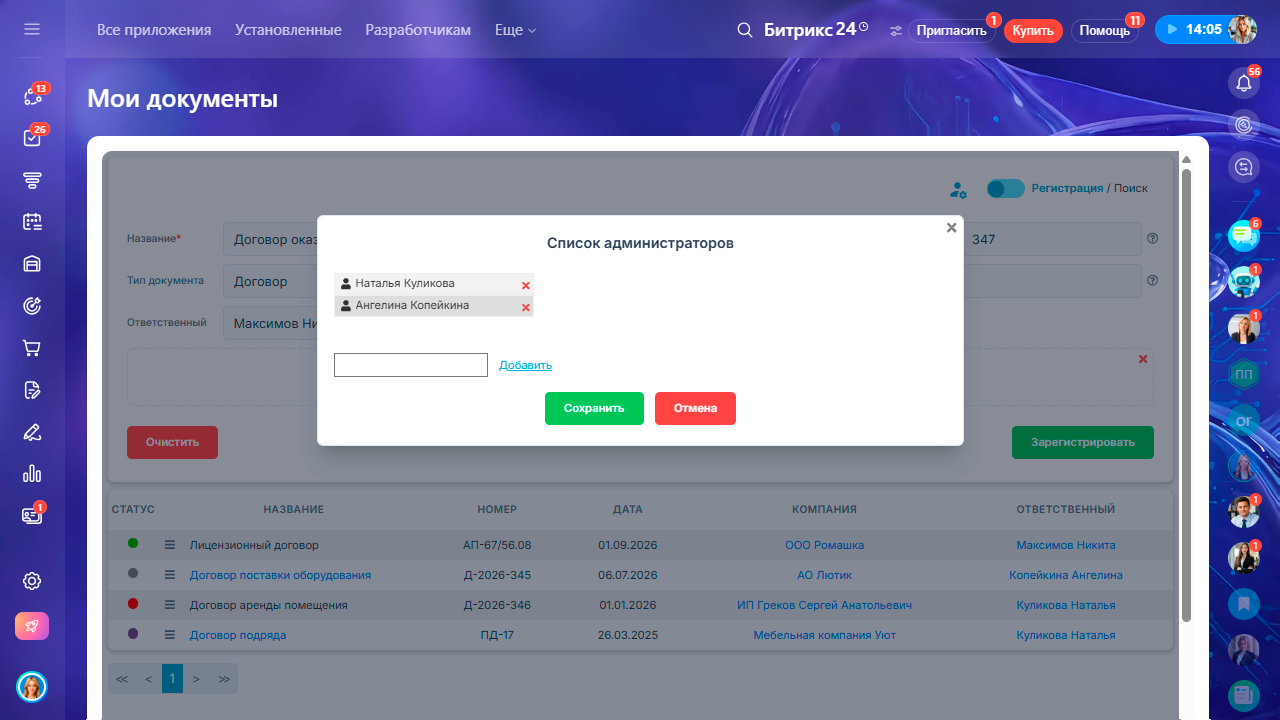Open Разработчикам menu item
1280x720 pixels.
coord(418,30)
